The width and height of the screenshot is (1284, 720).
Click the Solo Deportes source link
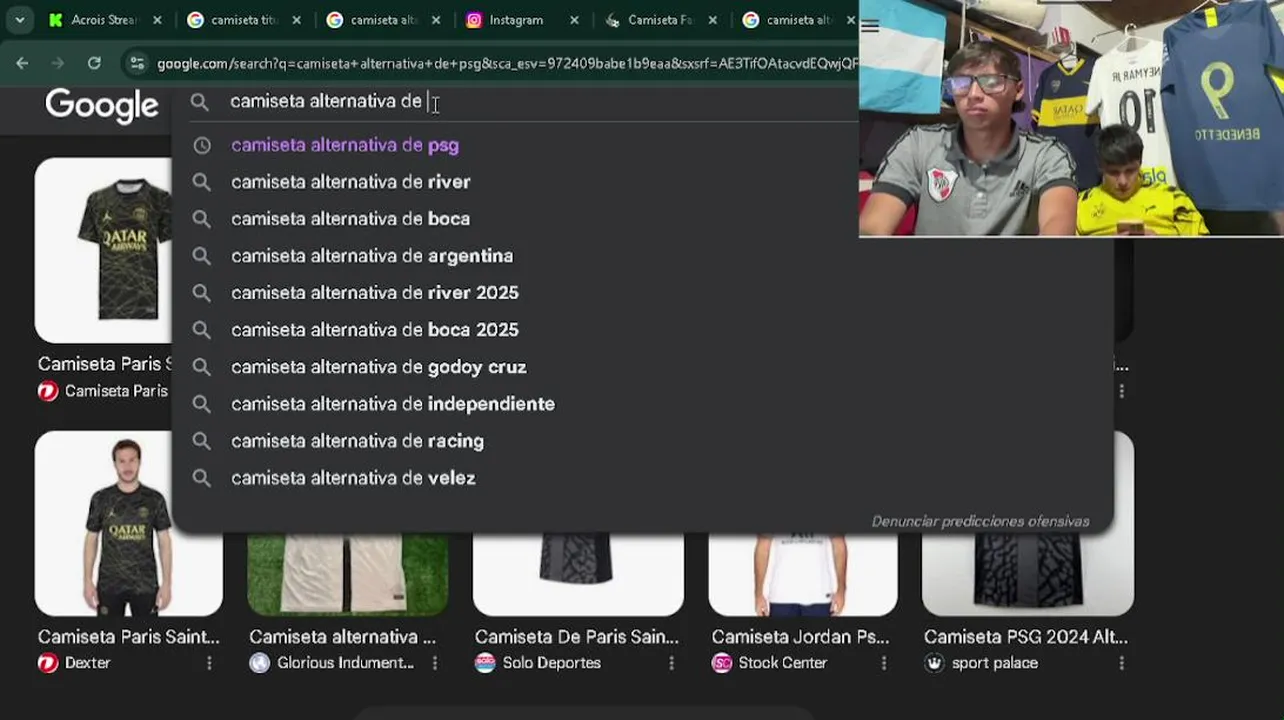click(552, 663)
